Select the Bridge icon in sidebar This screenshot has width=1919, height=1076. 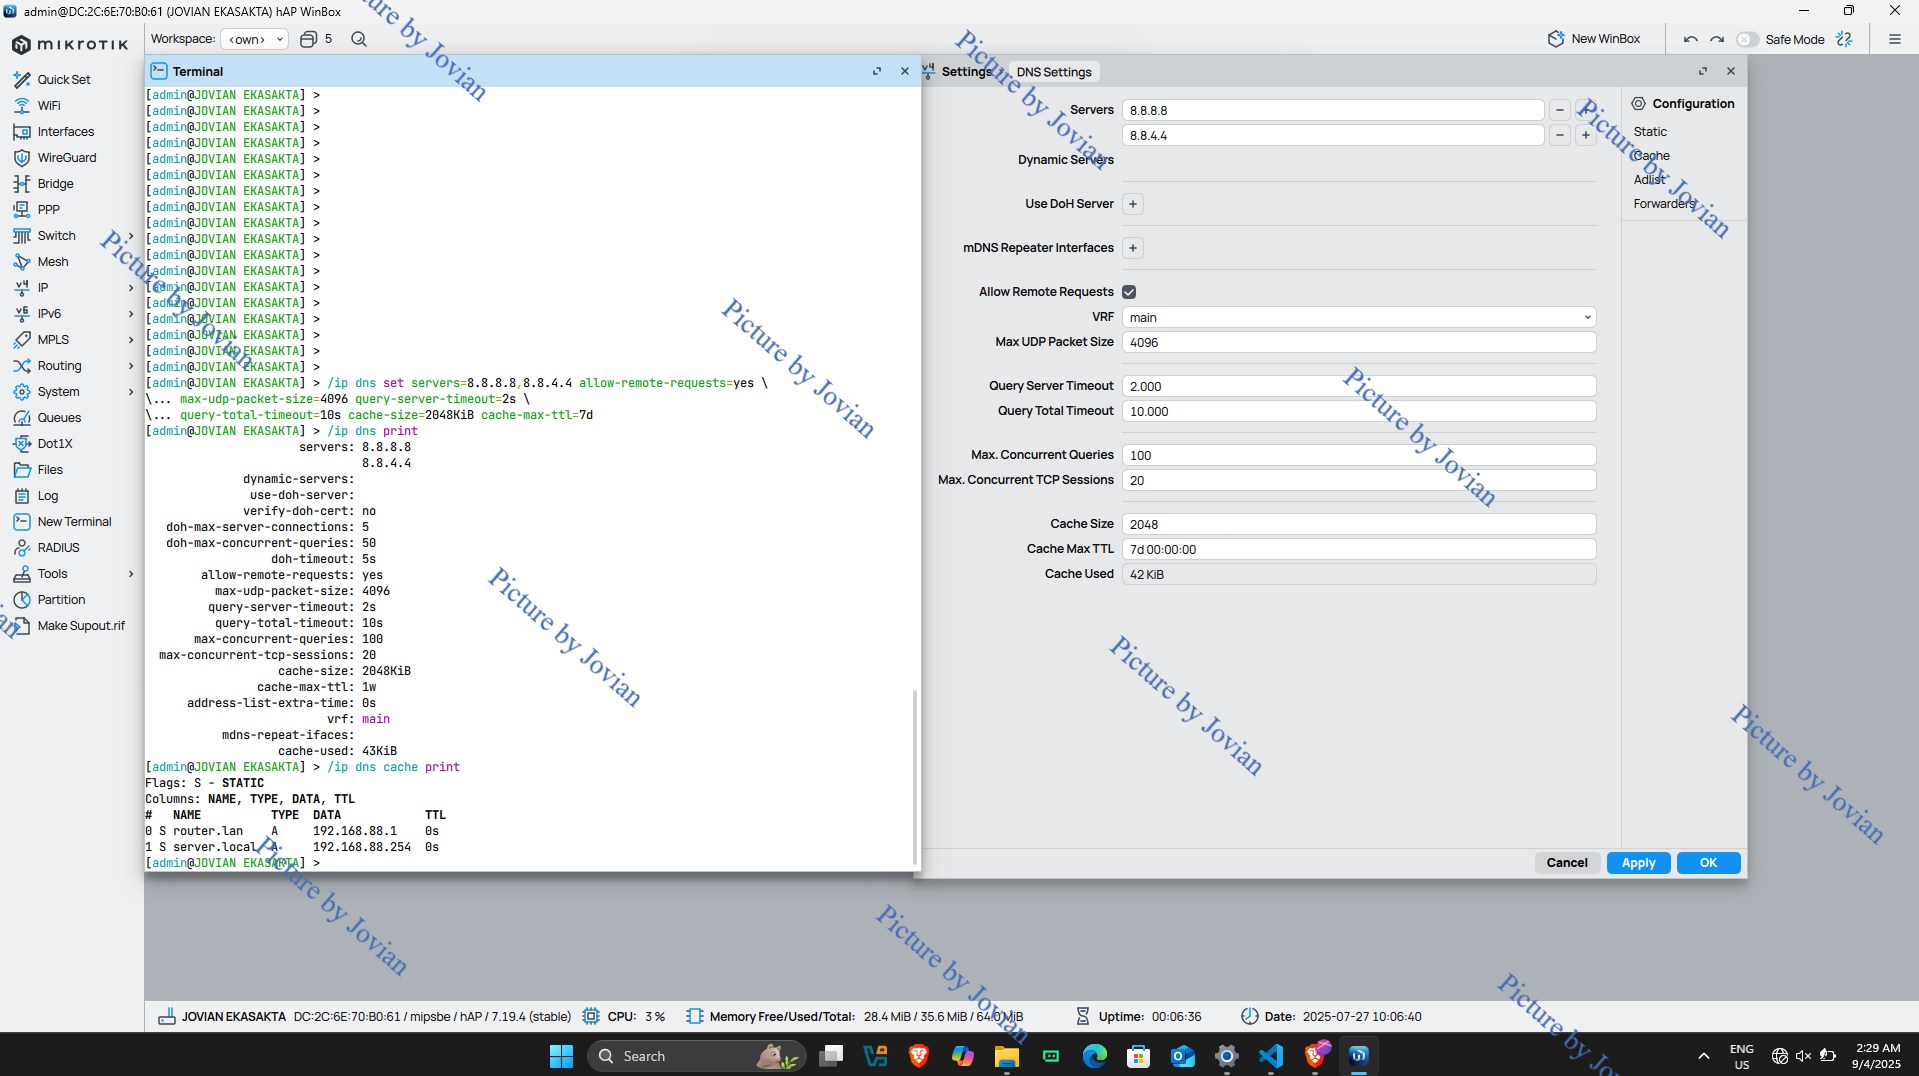(x=22, y=184)
